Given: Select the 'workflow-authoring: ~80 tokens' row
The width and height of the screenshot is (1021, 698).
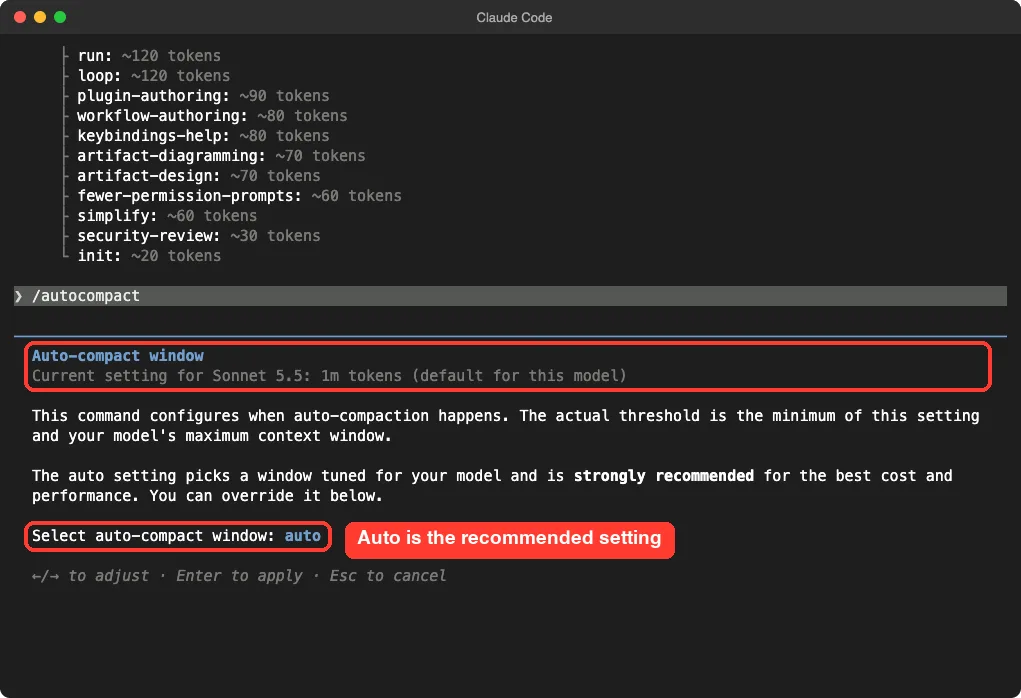Looking at the screenshot, I should [212, 116].
